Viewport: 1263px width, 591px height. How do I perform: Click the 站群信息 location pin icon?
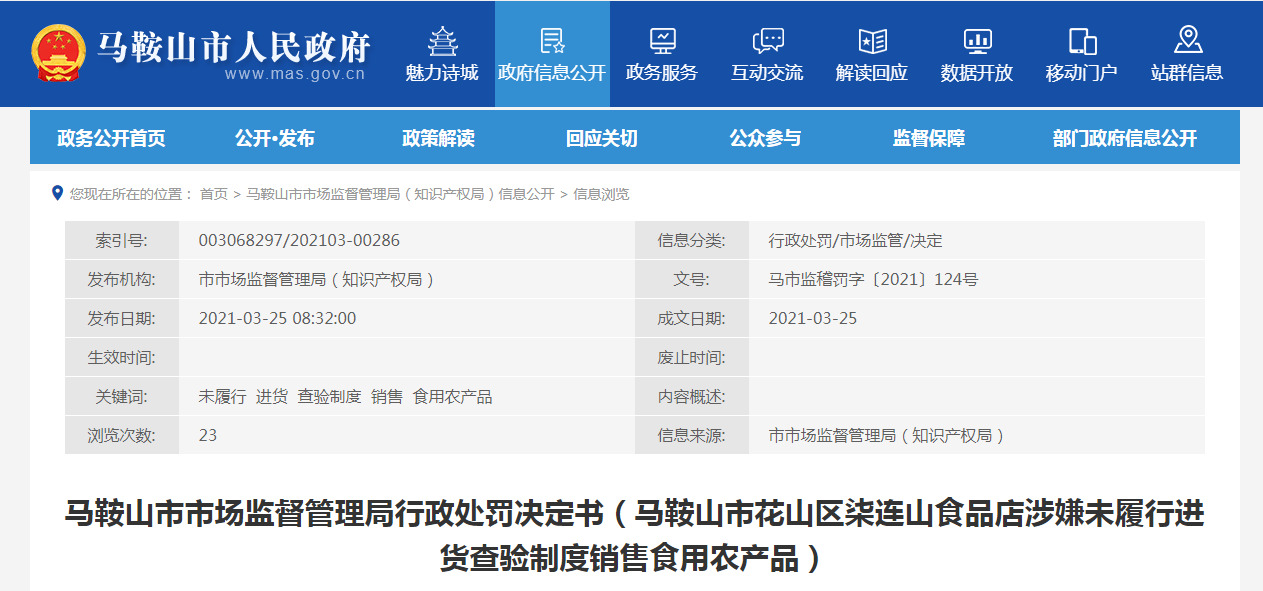(x=1187, y=40)
